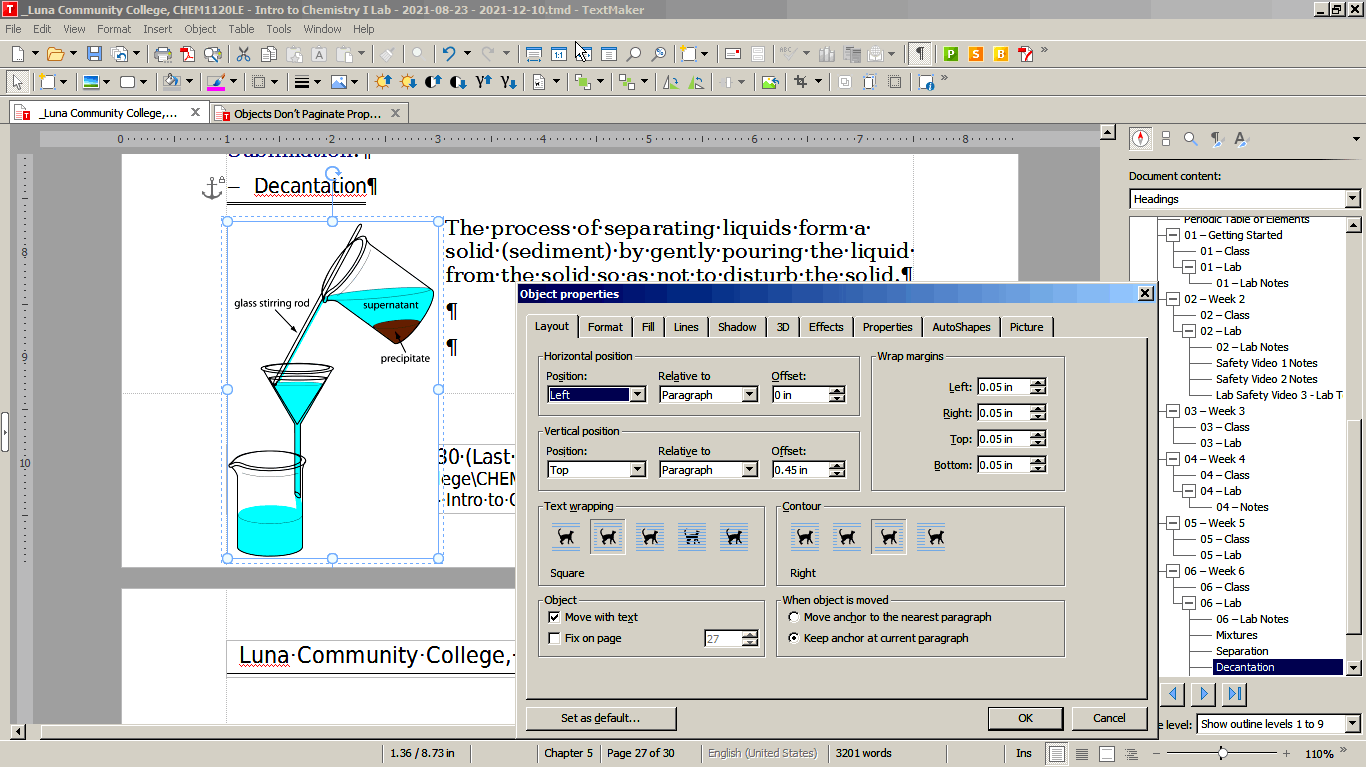This screenshot has width=1366, height=768.
Task: Open the sidebar search magnifier icon
Action: [1190, 139]
